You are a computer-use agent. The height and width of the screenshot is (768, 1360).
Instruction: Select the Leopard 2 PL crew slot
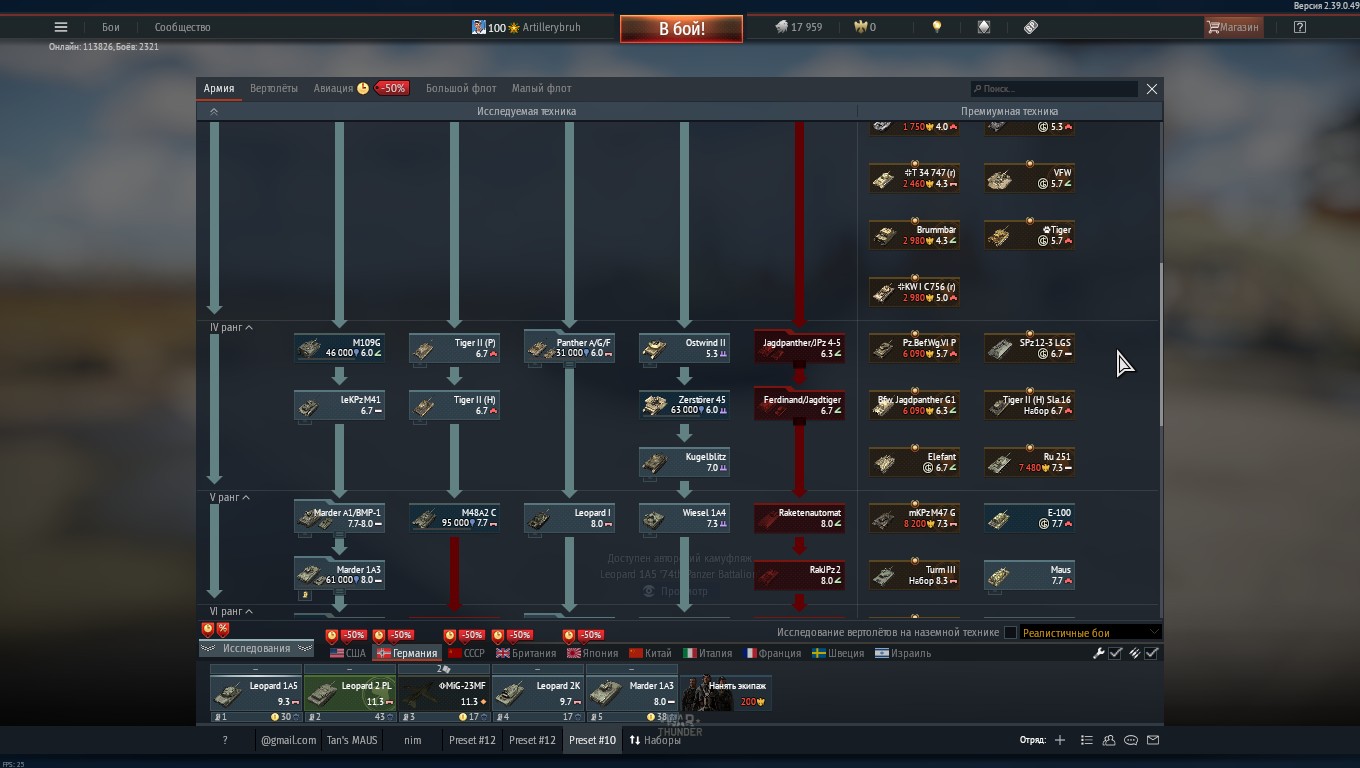coord(350,693)
